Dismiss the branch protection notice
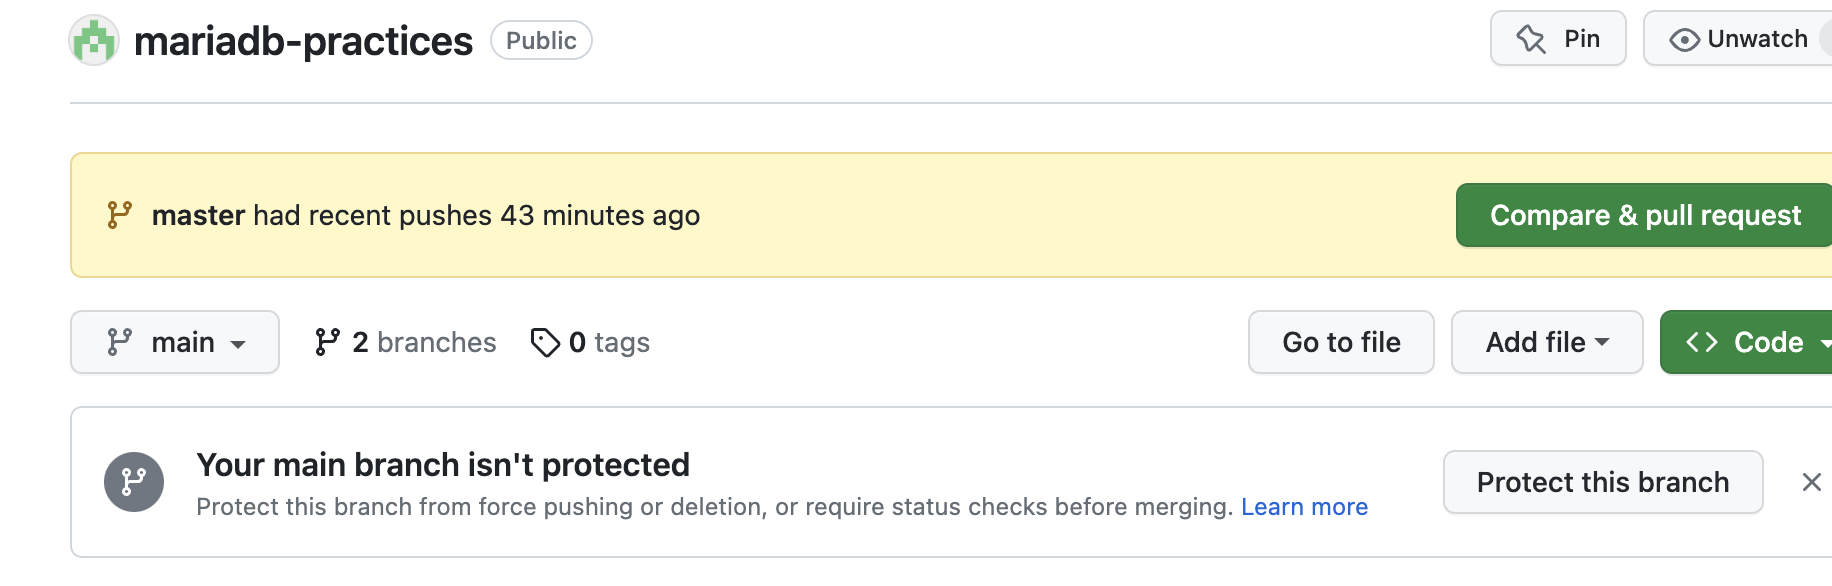 pyautogui.click(x=1811, y=482)
